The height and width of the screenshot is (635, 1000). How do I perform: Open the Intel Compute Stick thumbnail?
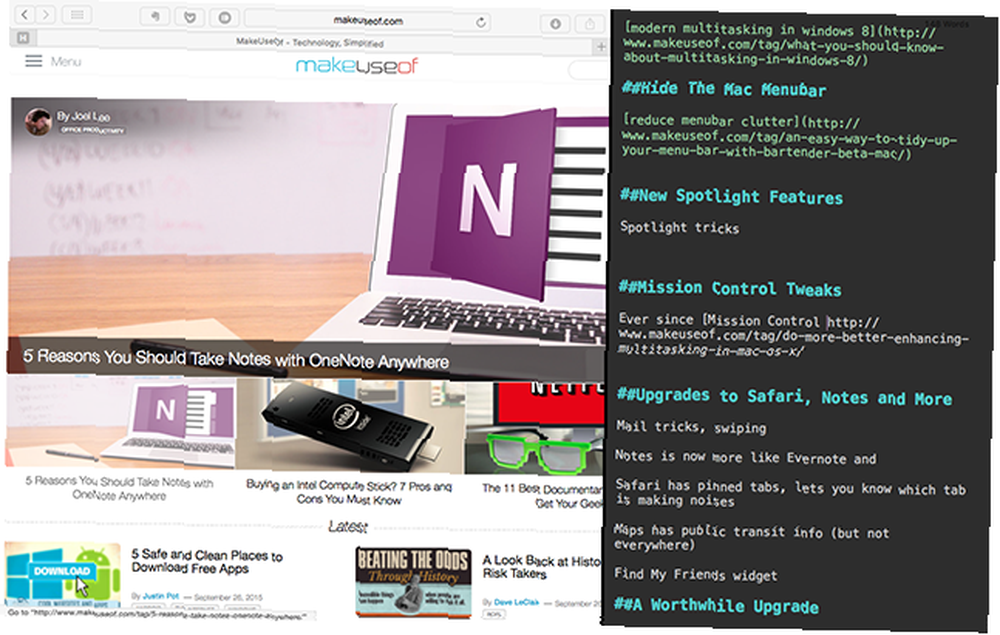click(350, 426)
